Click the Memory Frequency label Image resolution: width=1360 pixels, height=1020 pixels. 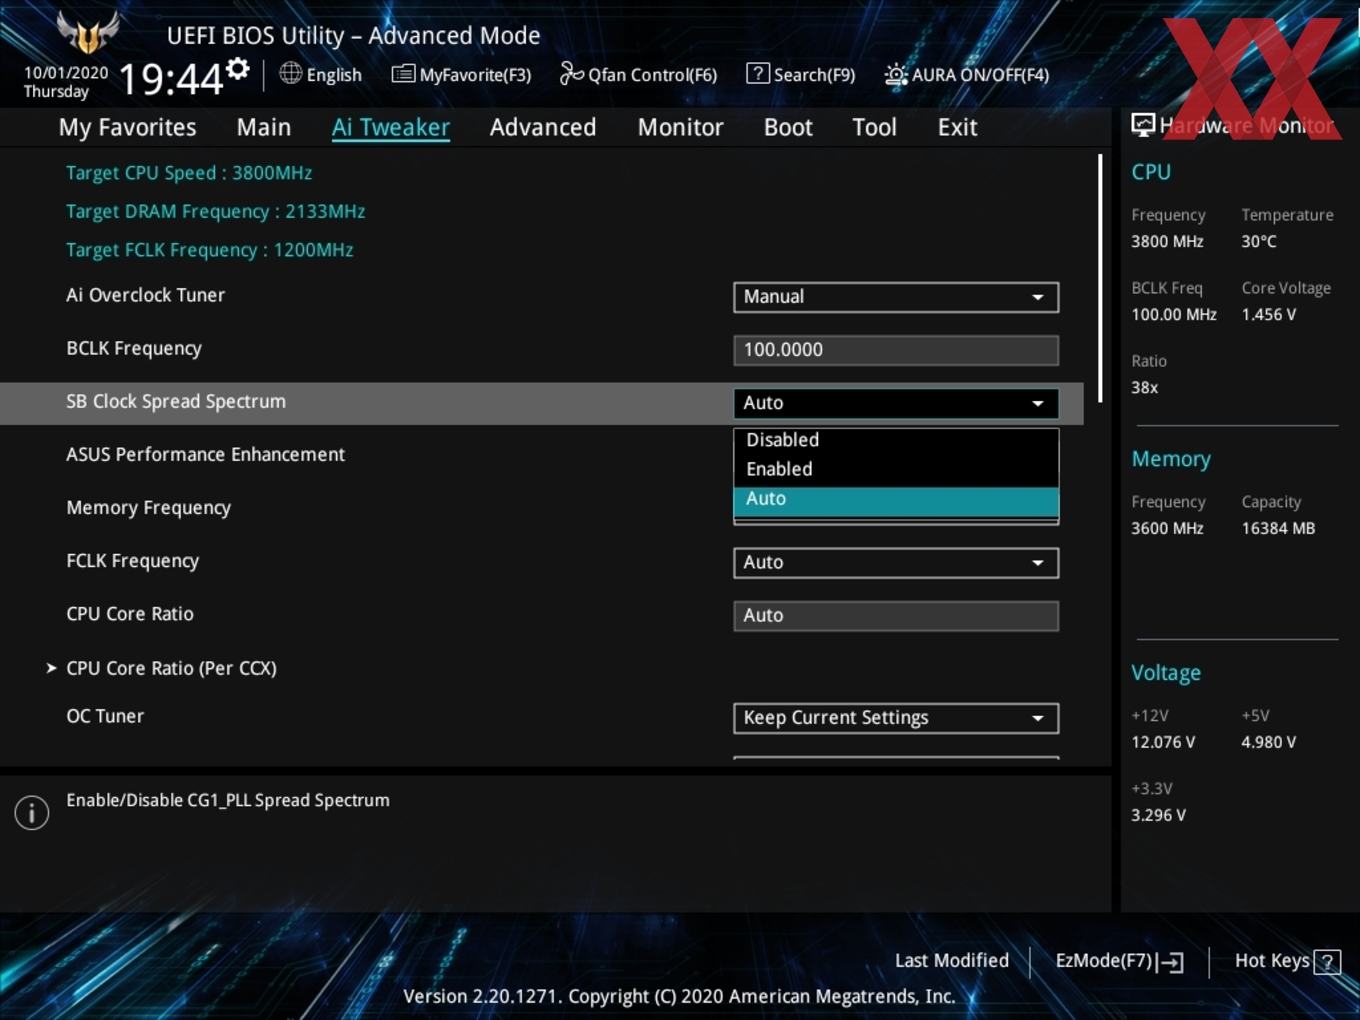click(x=148, y=508)
